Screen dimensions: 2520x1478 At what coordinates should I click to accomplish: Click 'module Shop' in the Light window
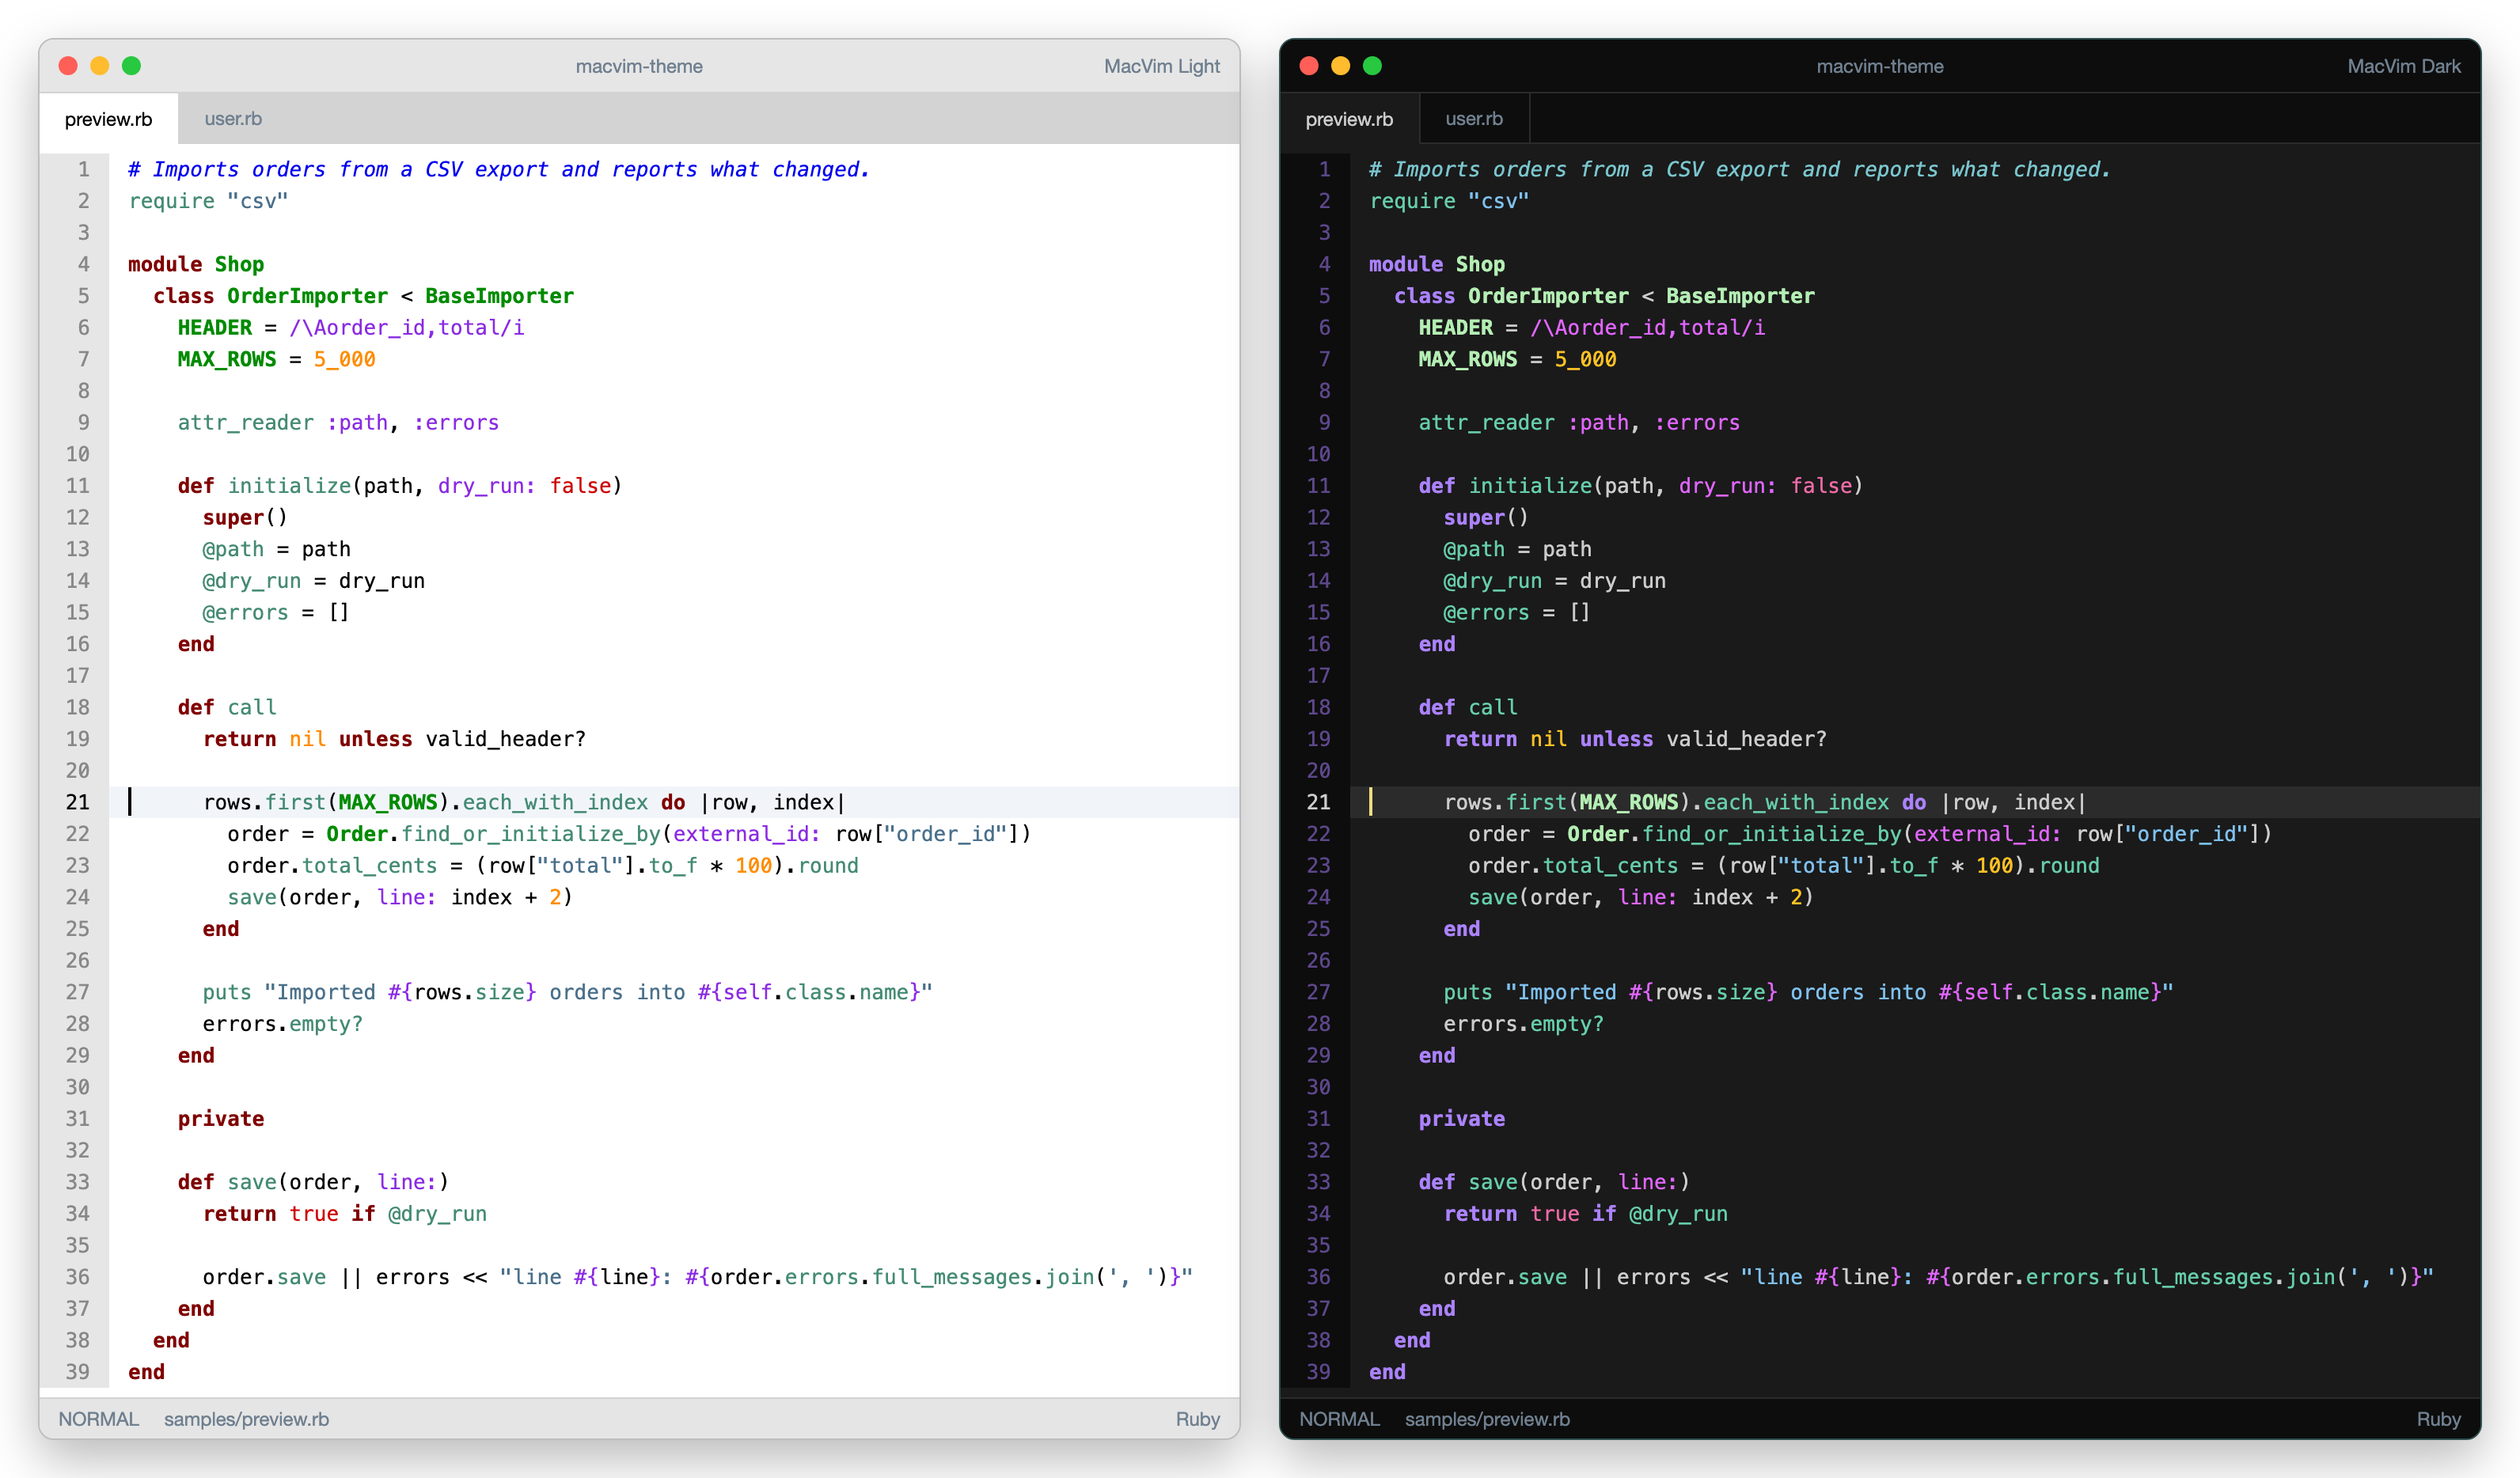[x=196, y=264]
